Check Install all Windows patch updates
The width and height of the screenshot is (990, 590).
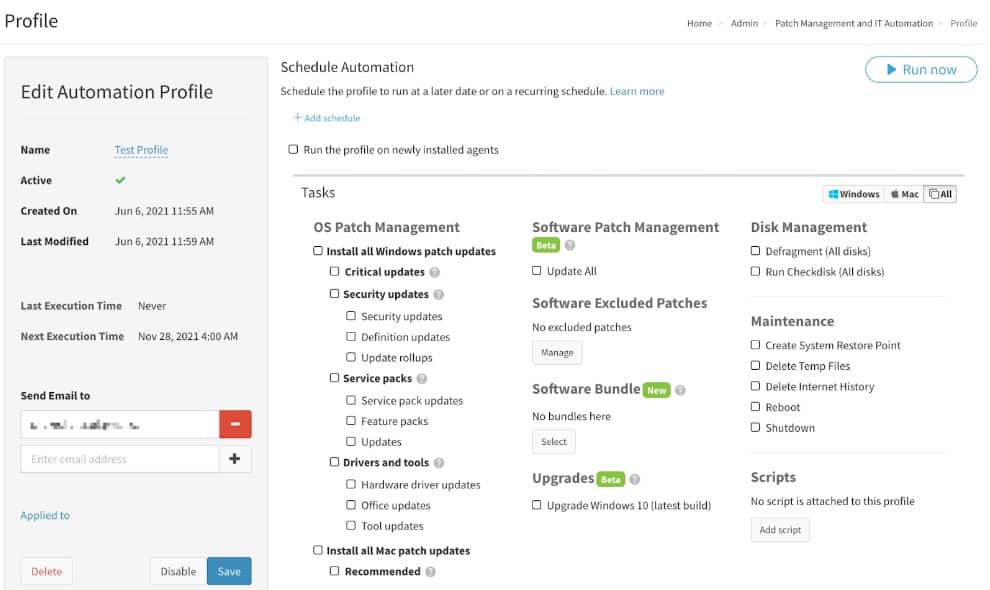(318, 251)
